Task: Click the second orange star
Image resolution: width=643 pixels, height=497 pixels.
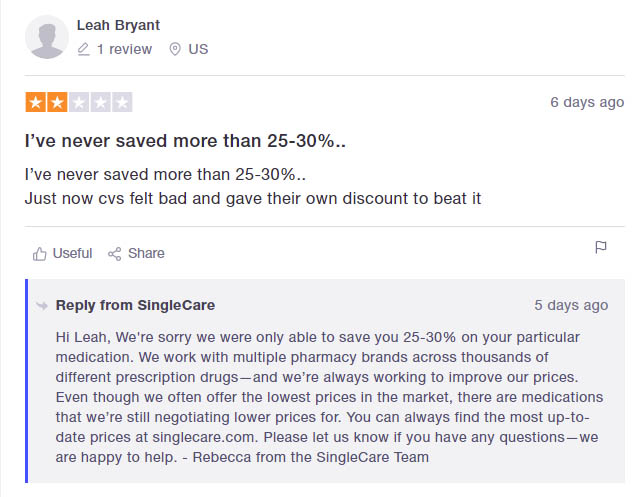Action: pyautogui.click(x=57, y=102)
